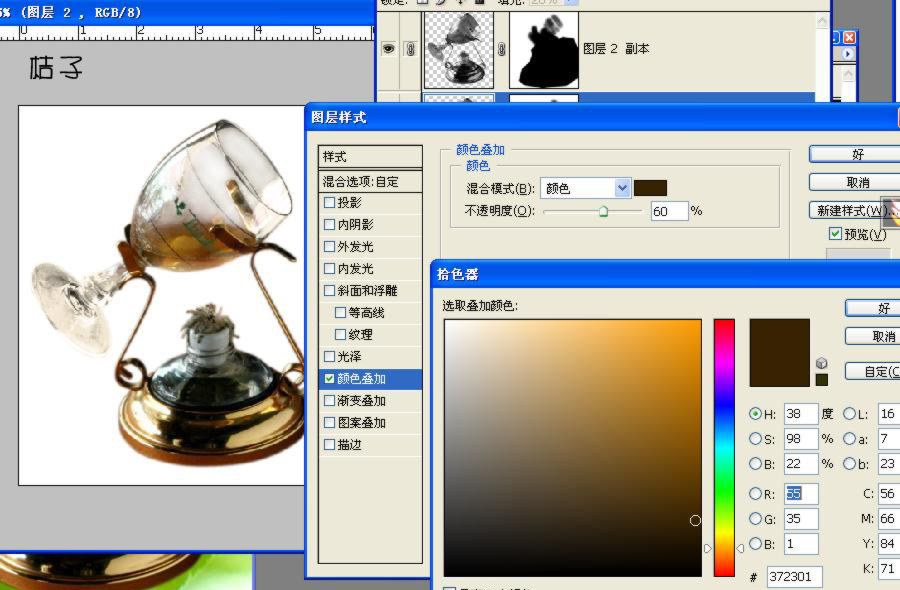Select the S saturation radio button
Image resolution: width=900 pixels, height=590 pixels.
[x=755, y=438]
